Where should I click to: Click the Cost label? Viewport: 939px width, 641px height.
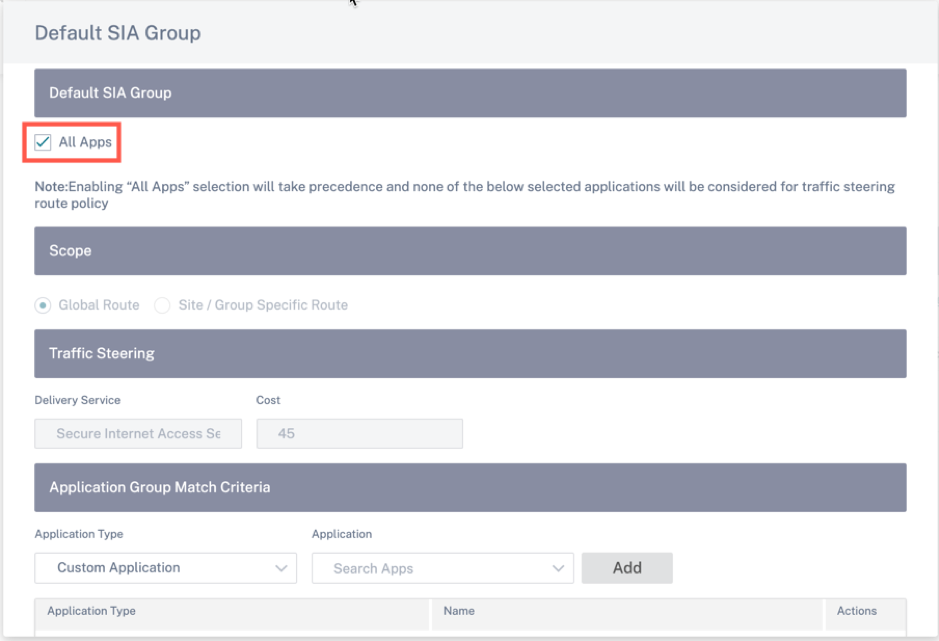[268, 400]
